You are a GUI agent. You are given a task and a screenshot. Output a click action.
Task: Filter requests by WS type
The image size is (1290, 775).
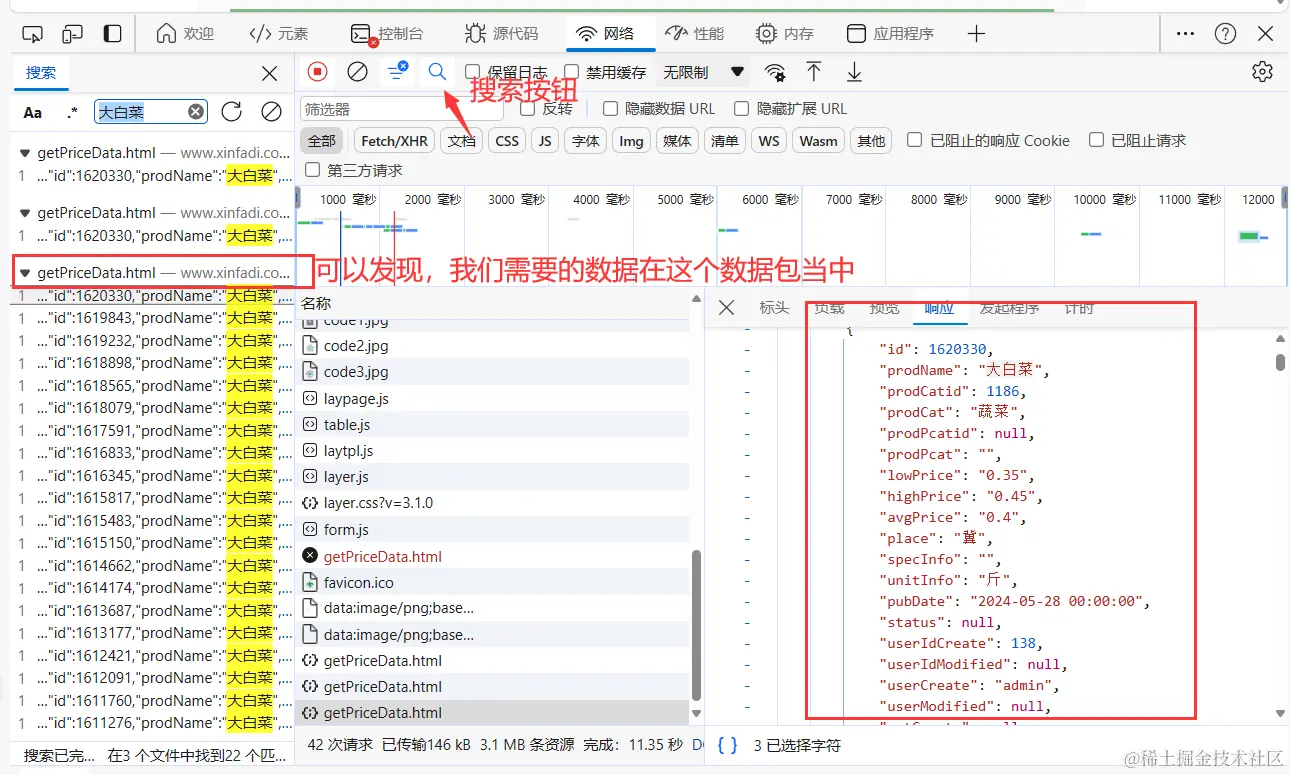769,141
